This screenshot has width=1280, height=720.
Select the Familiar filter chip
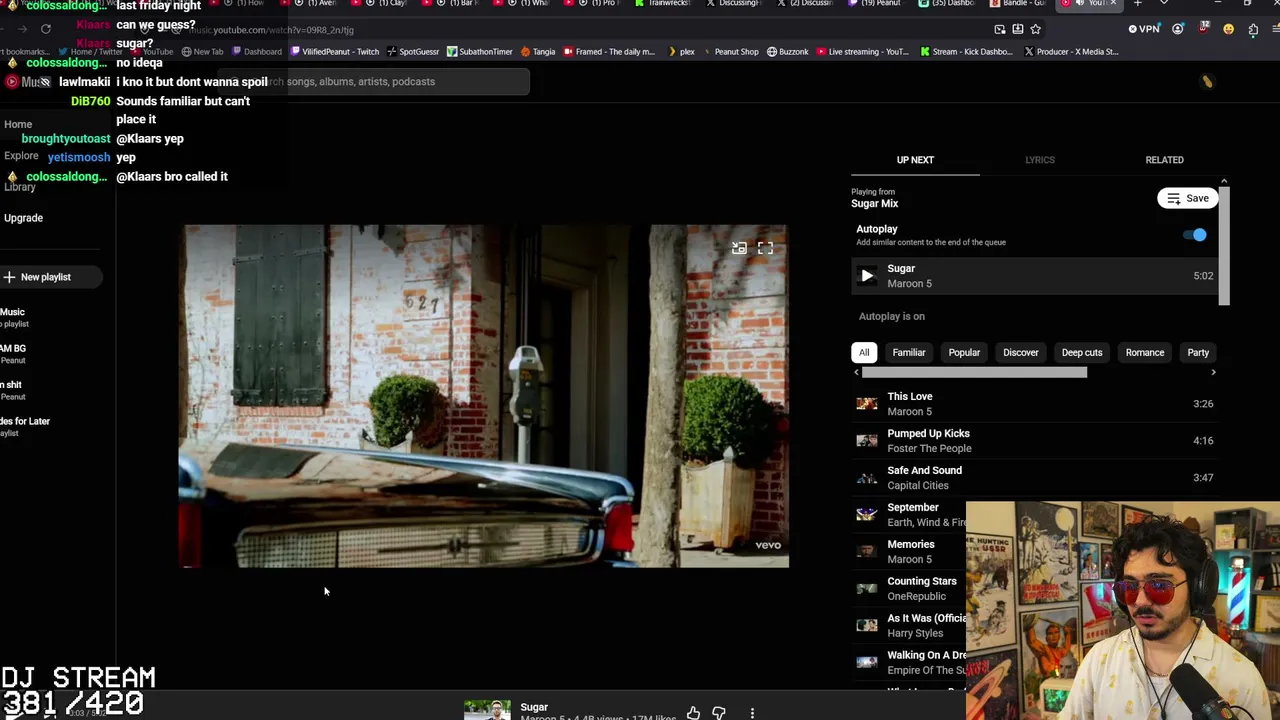point(909,352)
